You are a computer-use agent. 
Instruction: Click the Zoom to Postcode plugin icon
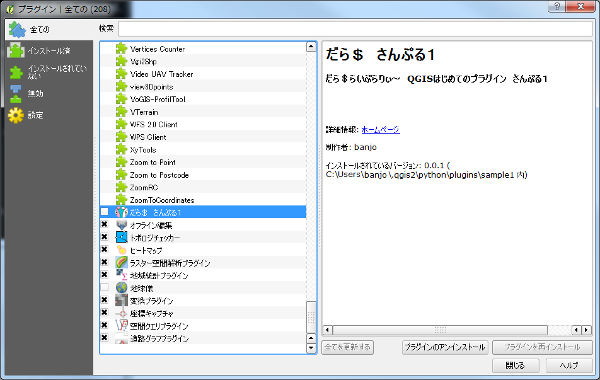(x=121, y=175)
